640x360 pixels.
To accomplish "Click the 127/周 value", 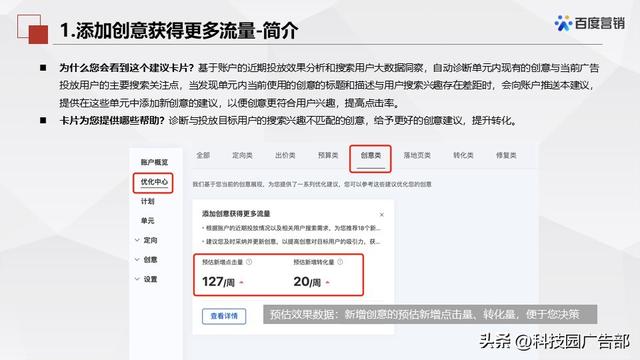I will (x=218, y=282).
